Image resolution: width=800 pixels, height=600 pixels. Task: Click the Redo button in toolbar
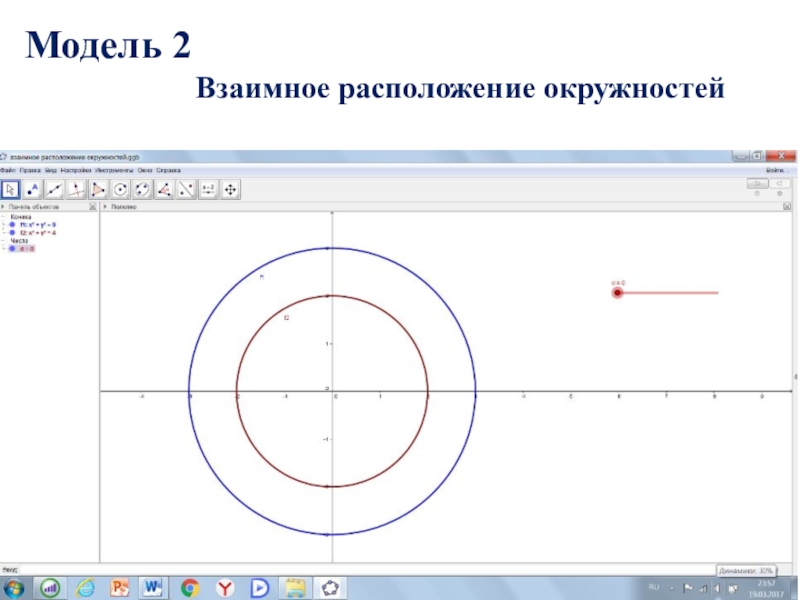click(x=780, y=183)
